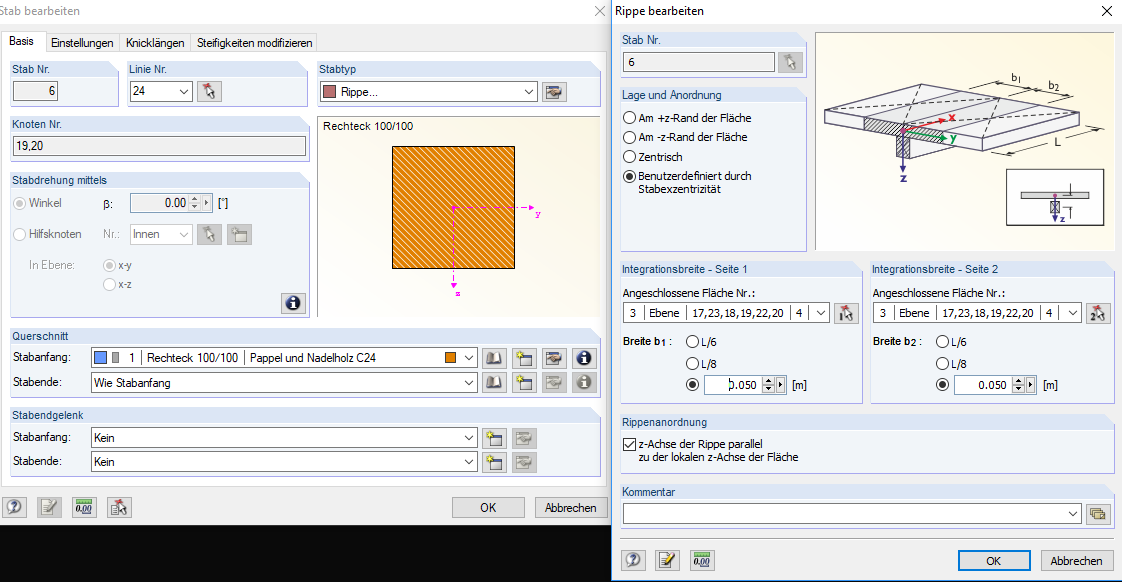Select the custom value radio for Breite b2
1122x582 pixels.
pyautogui.click(x=942, y=385)
